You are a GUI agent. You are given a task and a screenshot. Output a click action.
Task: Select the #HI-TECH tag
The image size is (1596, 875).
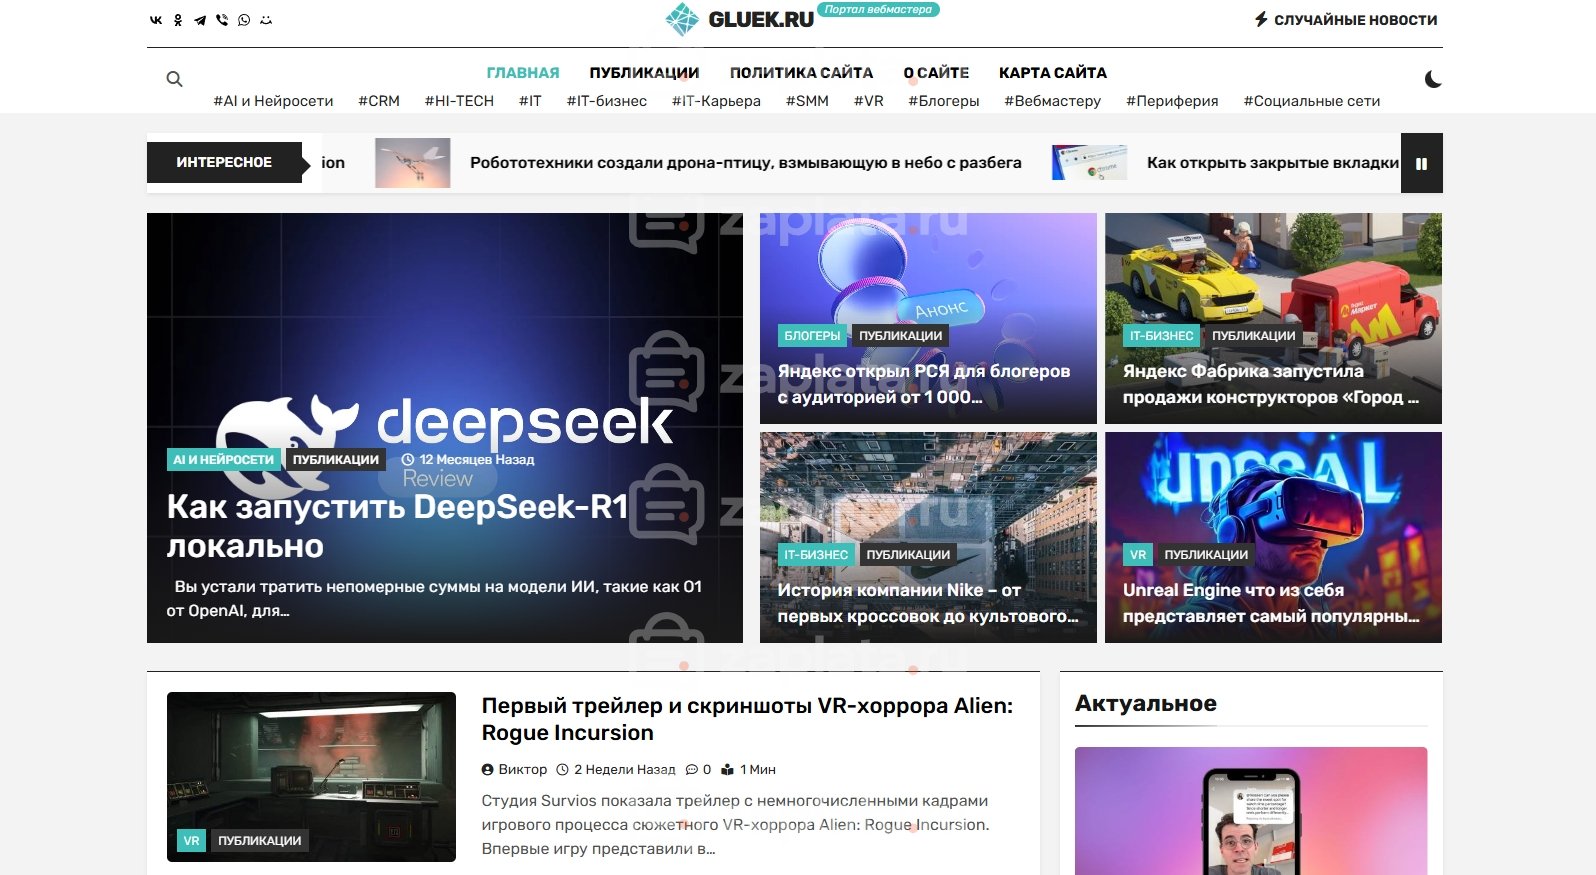(x=459, y=101)
